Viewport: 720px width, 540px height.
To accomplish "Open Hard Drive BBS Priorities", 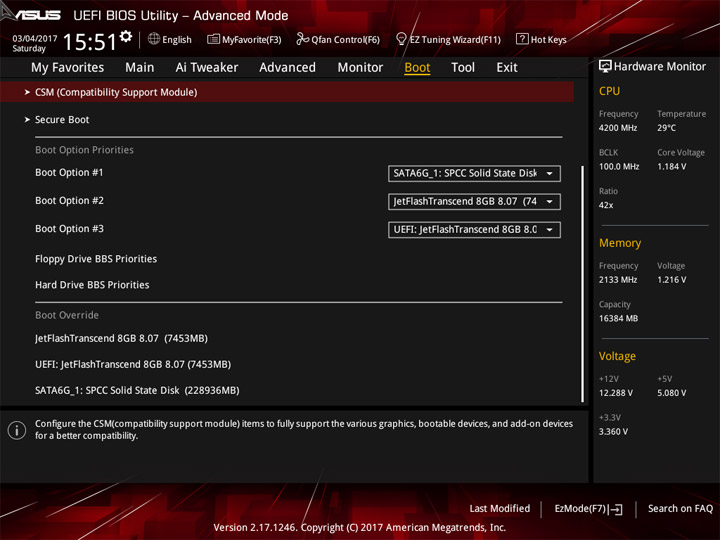I will point(92,285).
